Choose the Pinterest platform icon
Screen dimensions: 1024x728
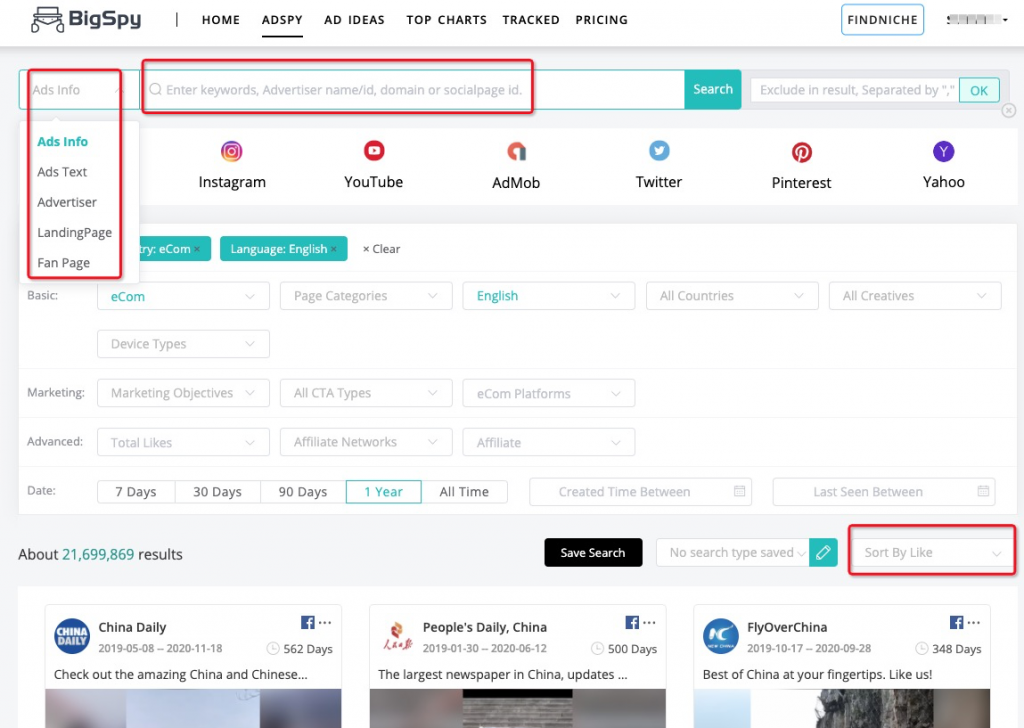pyautogui.click(x=801, y=152)
